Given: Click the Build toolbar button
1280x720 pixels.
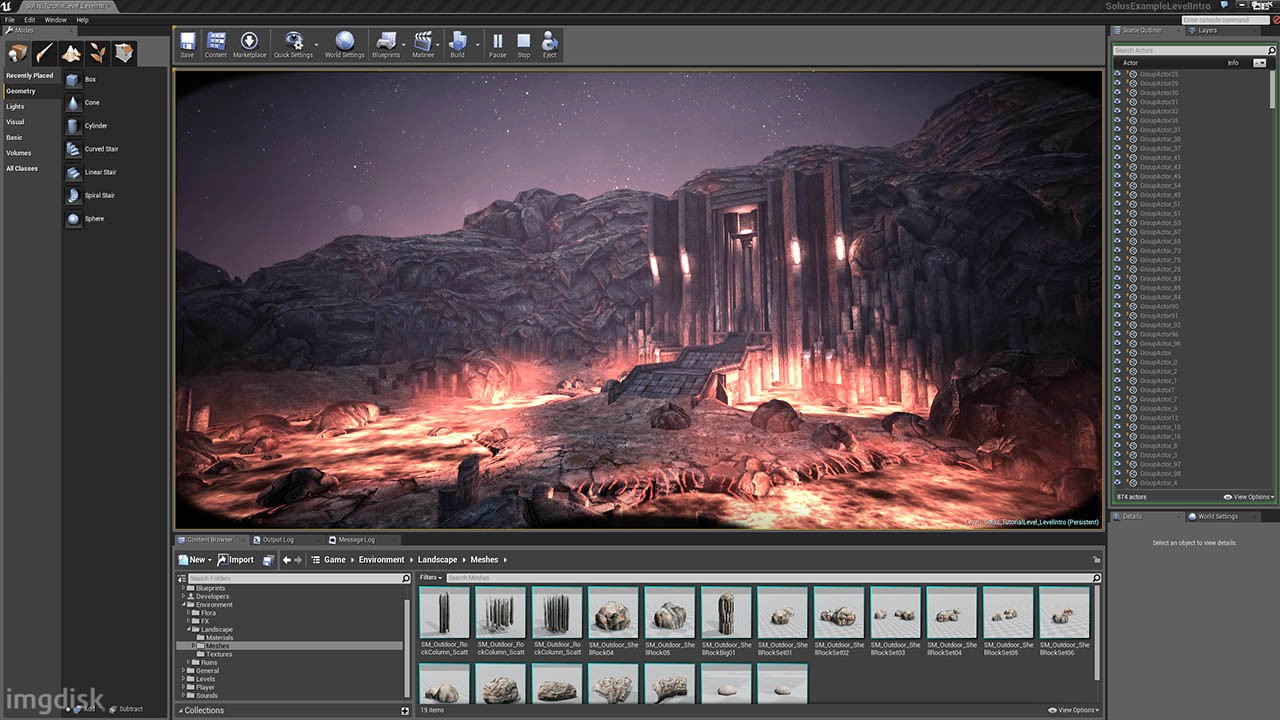Looking at the screenshot, I should 457,45.
